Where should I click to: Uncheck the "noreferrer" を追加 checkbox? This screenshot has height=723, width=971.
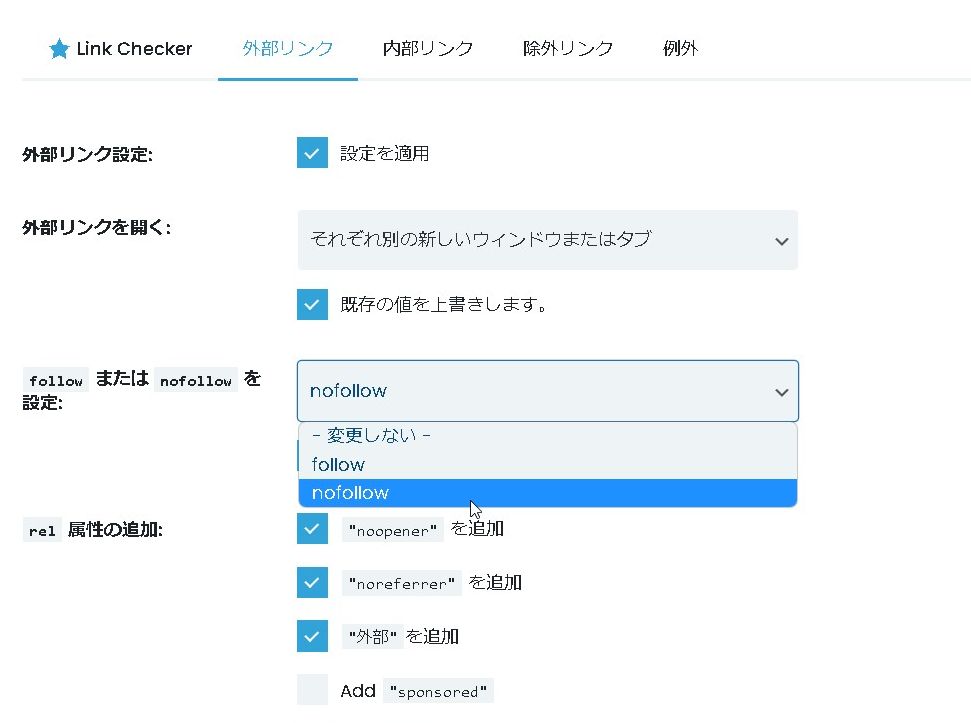tap(312, 582)
